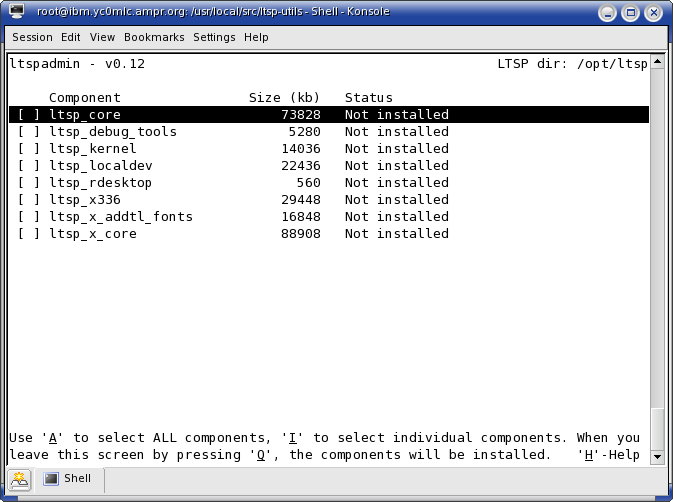Screen dimensions: 673x502
Task: Toggle the ltsp_kernel checkbox
Action: [29, 149]
